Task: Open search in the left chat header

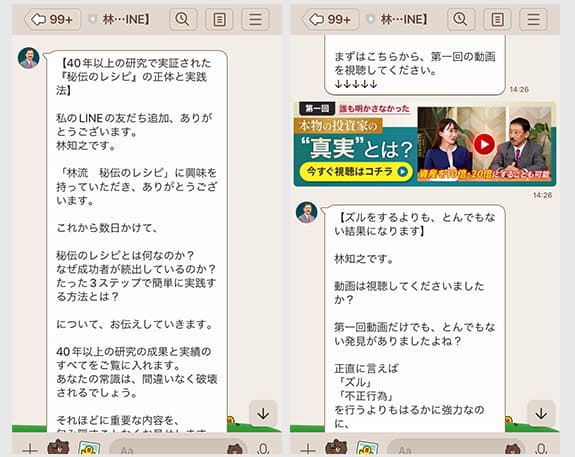Action: [x=183, y=19]
